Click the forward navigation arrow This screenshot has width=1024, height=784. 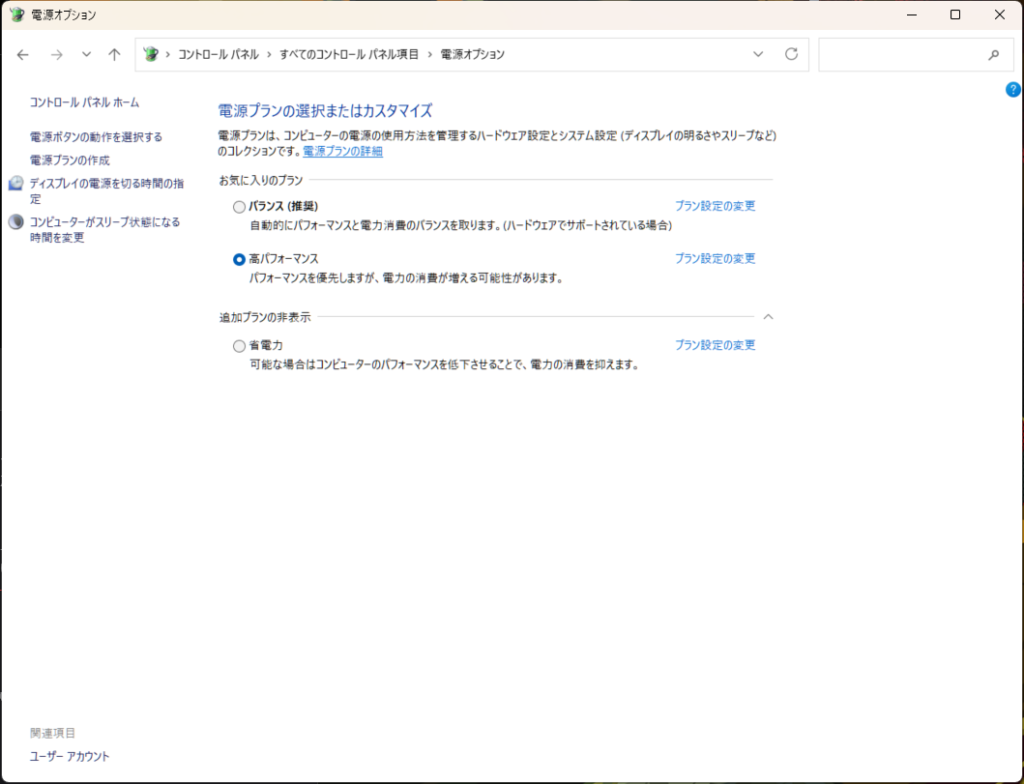pos(56,54)
